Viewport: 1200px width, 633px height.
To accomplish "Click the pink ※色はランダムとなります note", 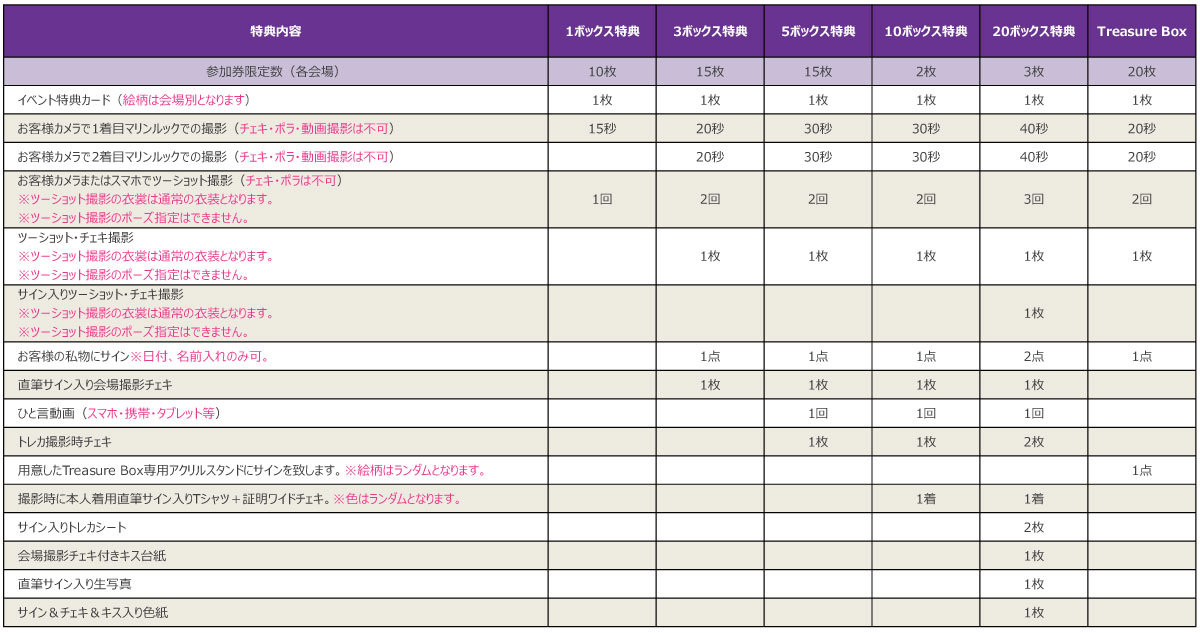I will pos(398,499).
